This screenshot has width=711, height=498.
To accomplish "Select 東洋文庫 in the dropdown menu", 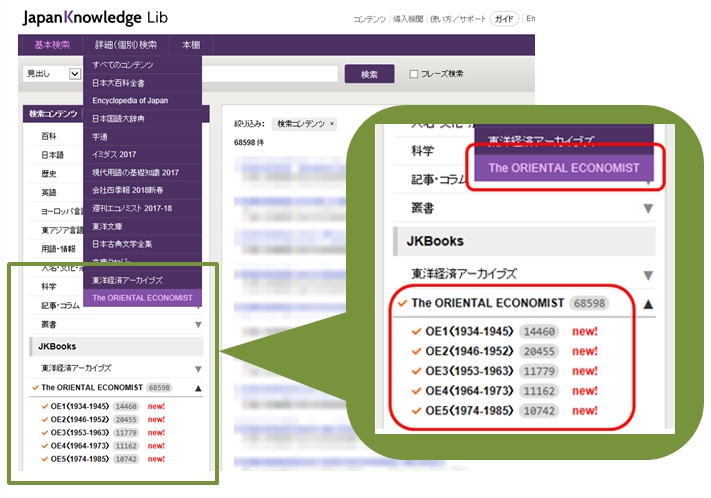I will [142, 226].
